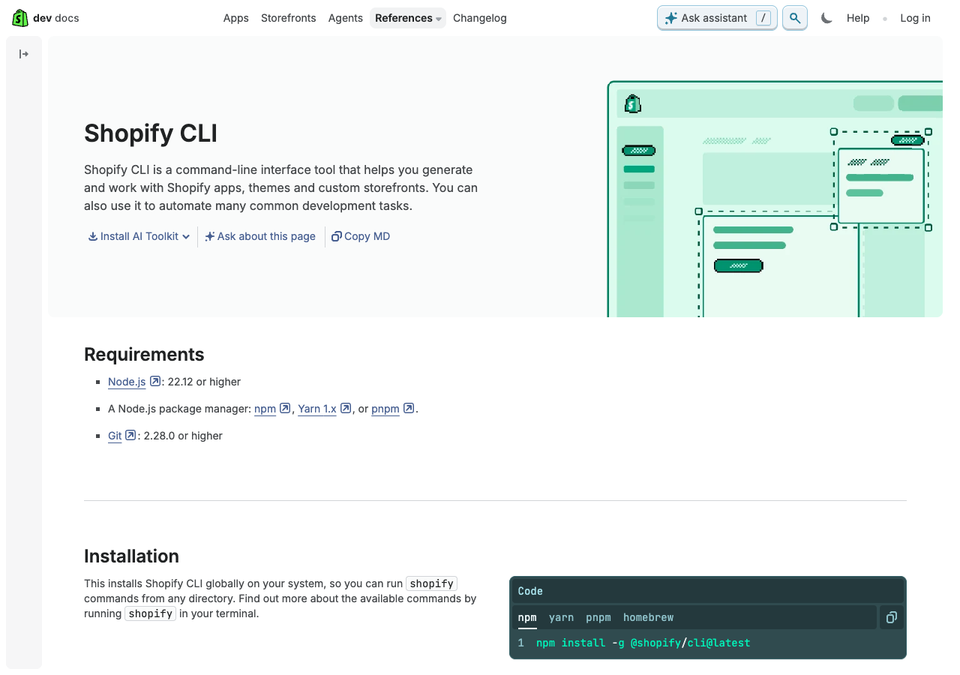Click the Ask assistant button
Screen dimensions: 960x675
(x=717, y=18)
